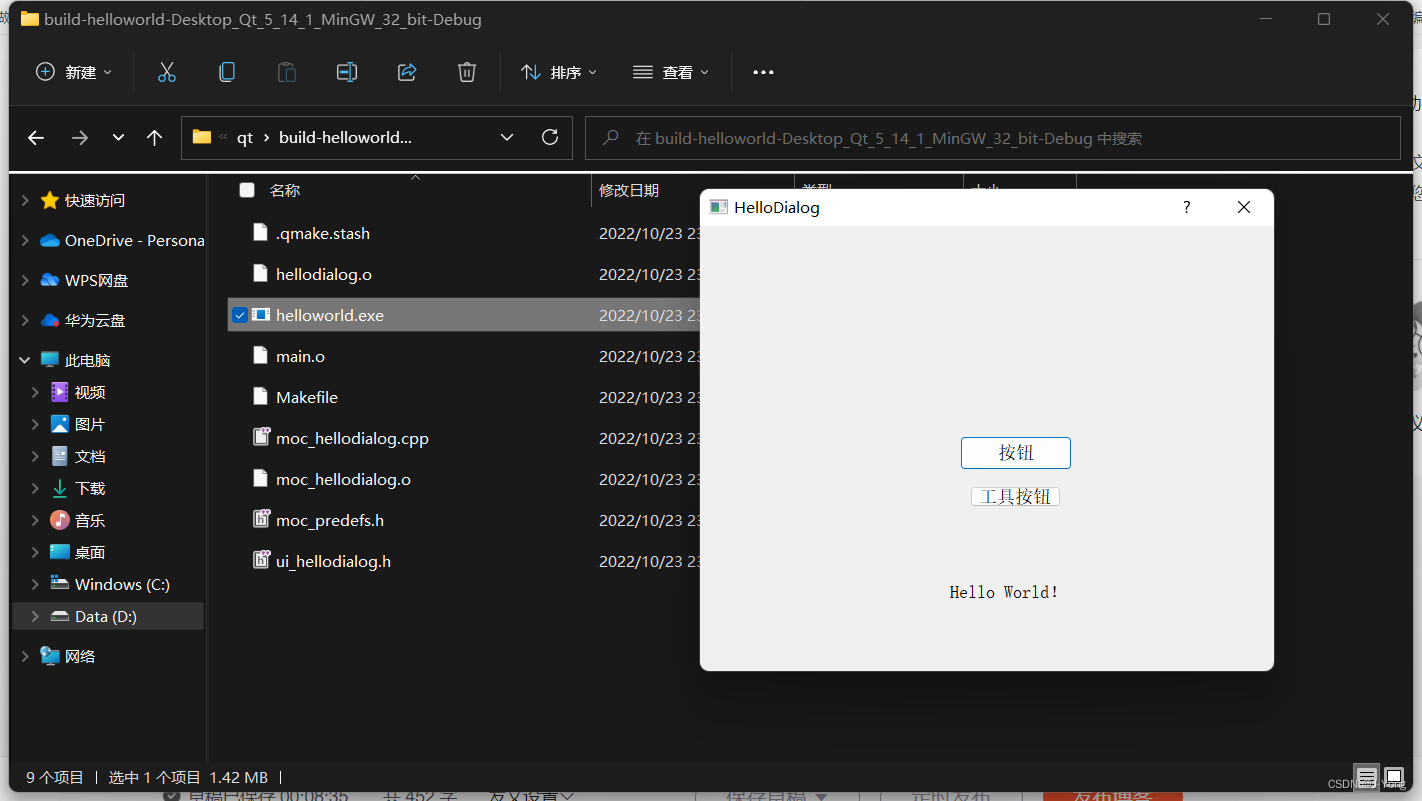Copy helloworld.exe using the Copy icon
The image size is (1422, 801).
click(x=226, y=71)
